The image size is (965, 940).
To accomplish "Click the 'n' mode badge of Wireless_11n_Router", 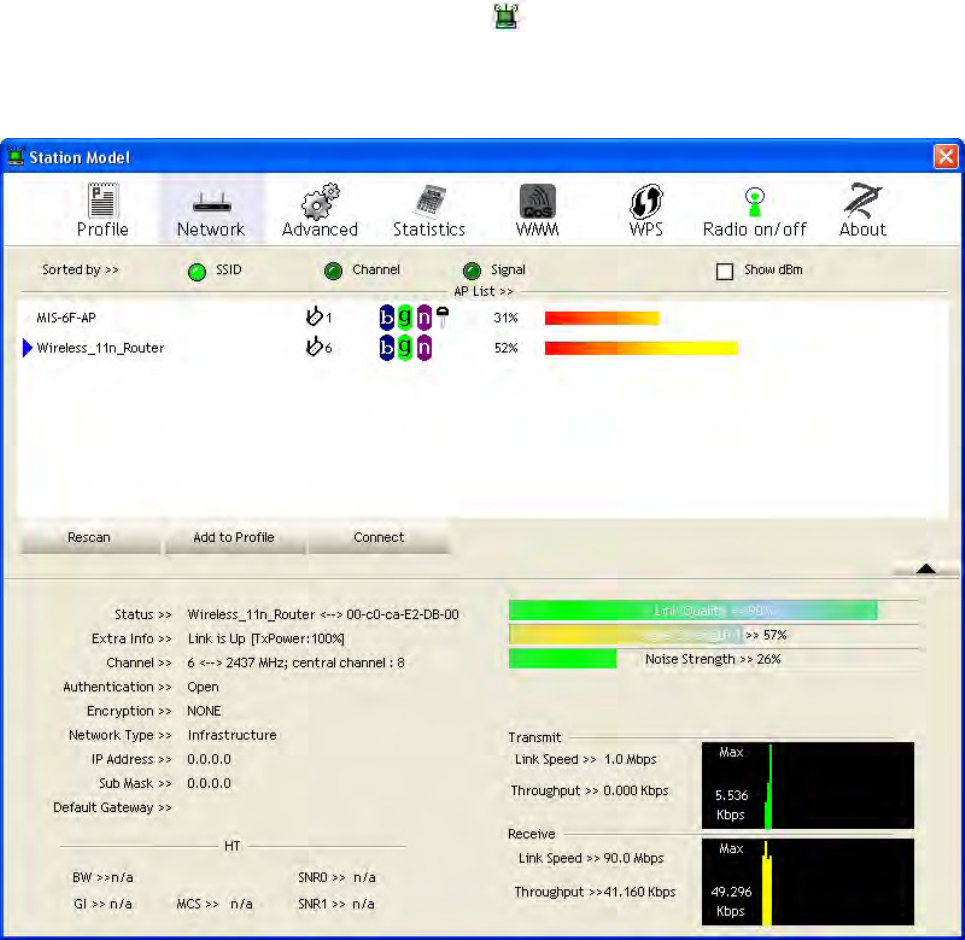I will (x=424, y=348).
